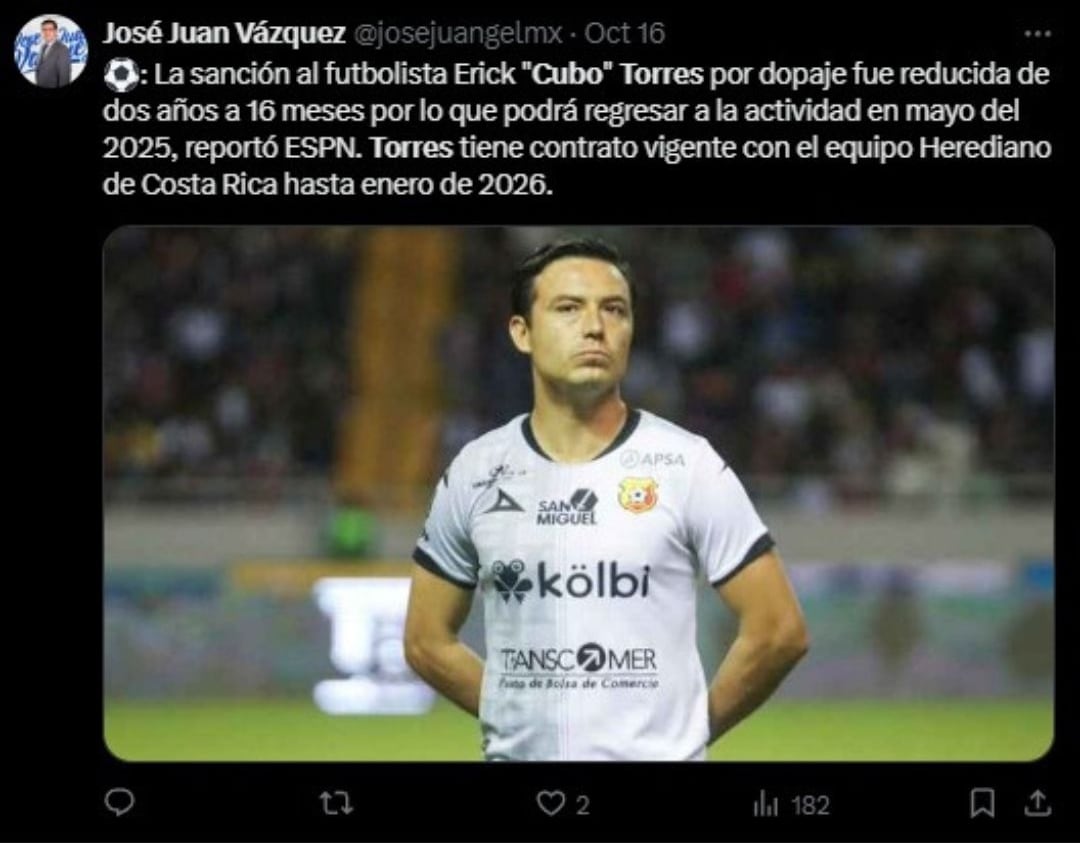
Task: Click the Oct 16 timestamp
Action: tap(625, 33)
